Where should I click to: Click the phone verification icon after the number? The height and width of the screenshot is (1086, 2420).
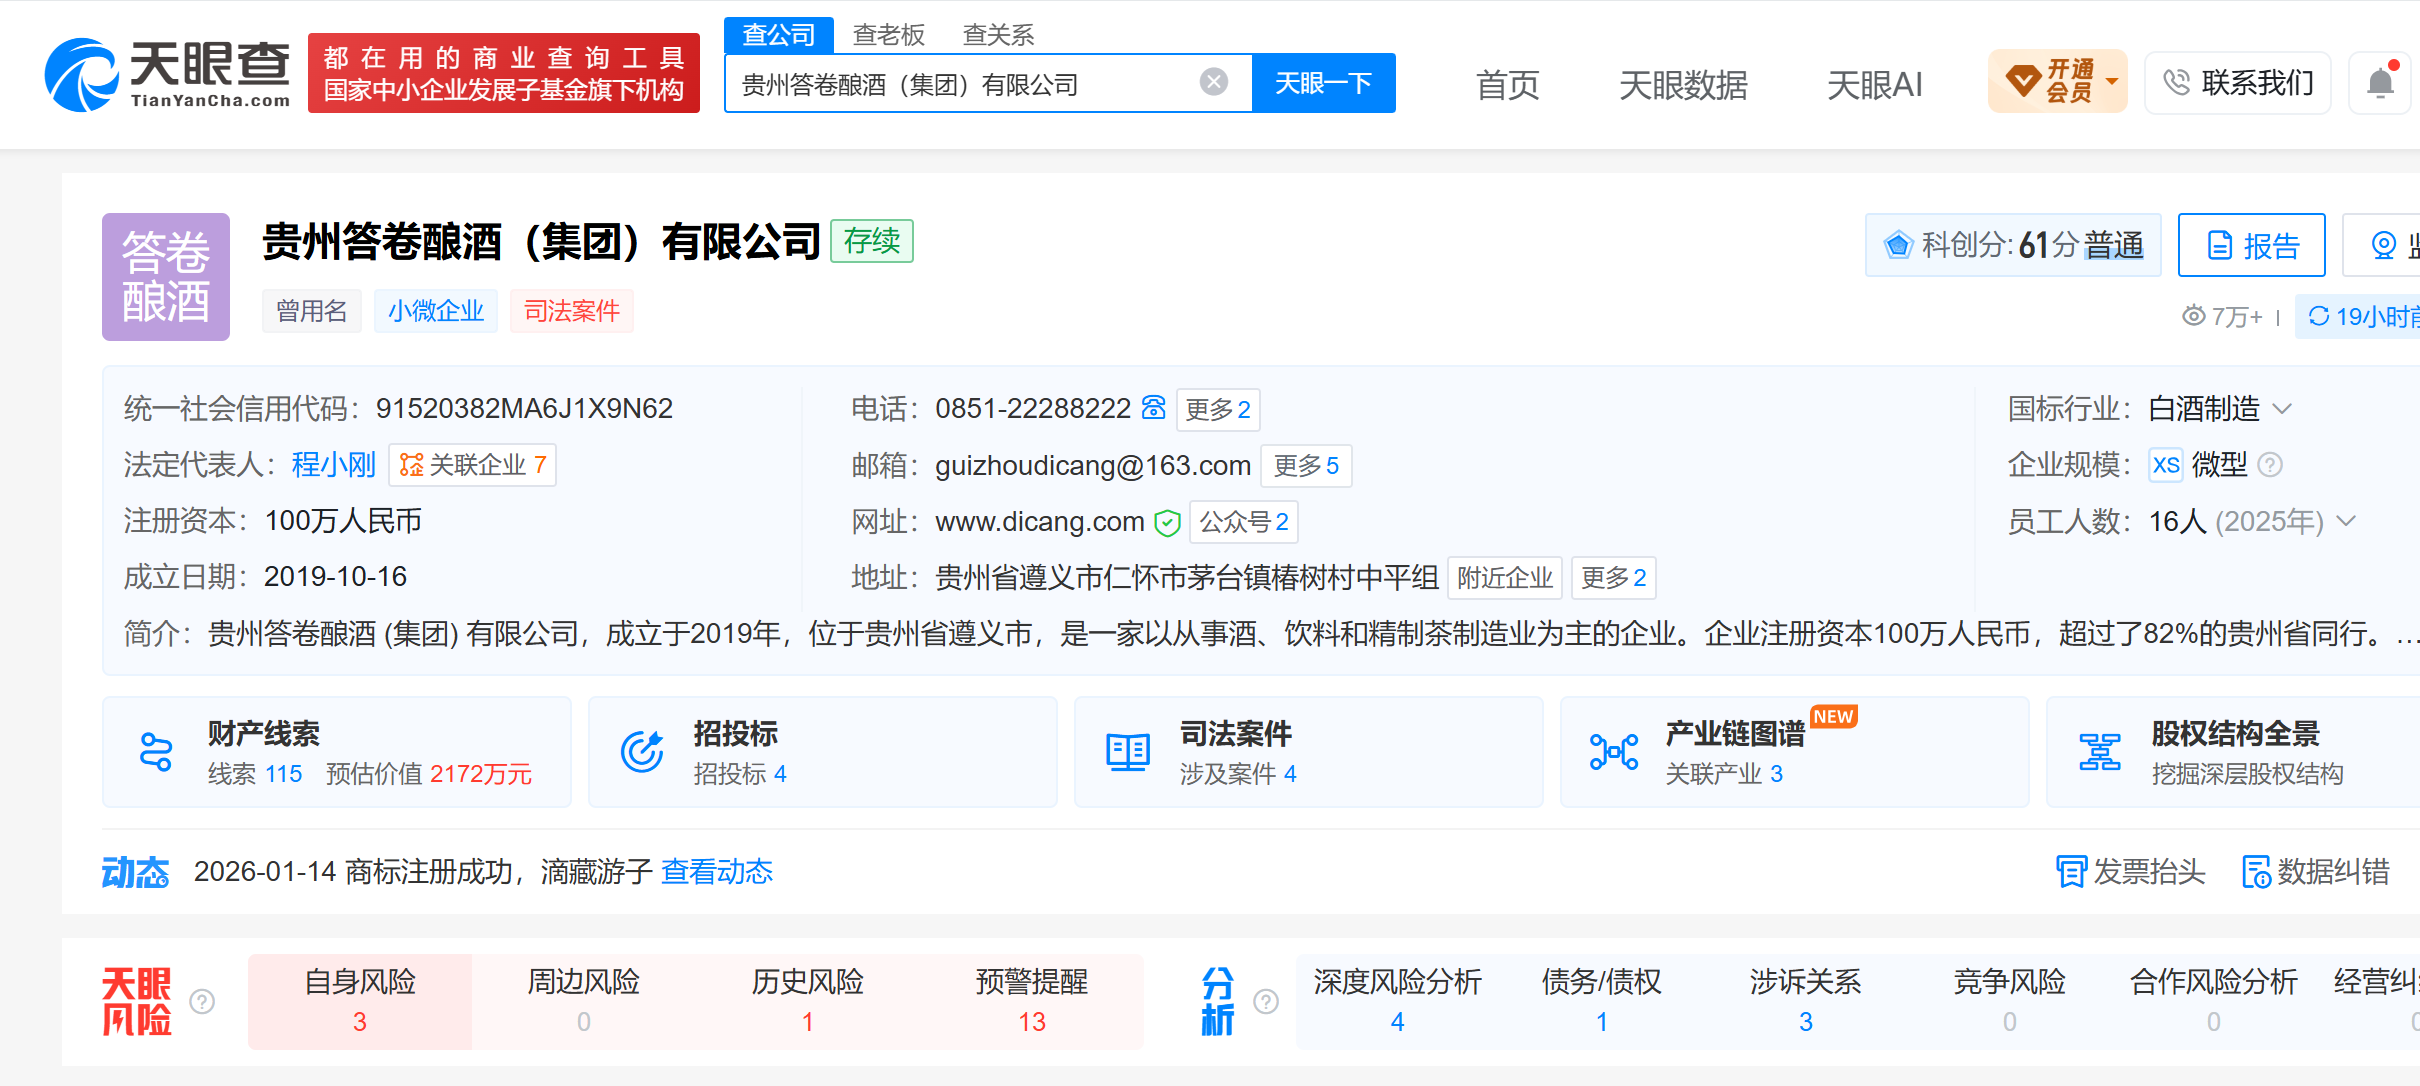(x=1154, y=408)
